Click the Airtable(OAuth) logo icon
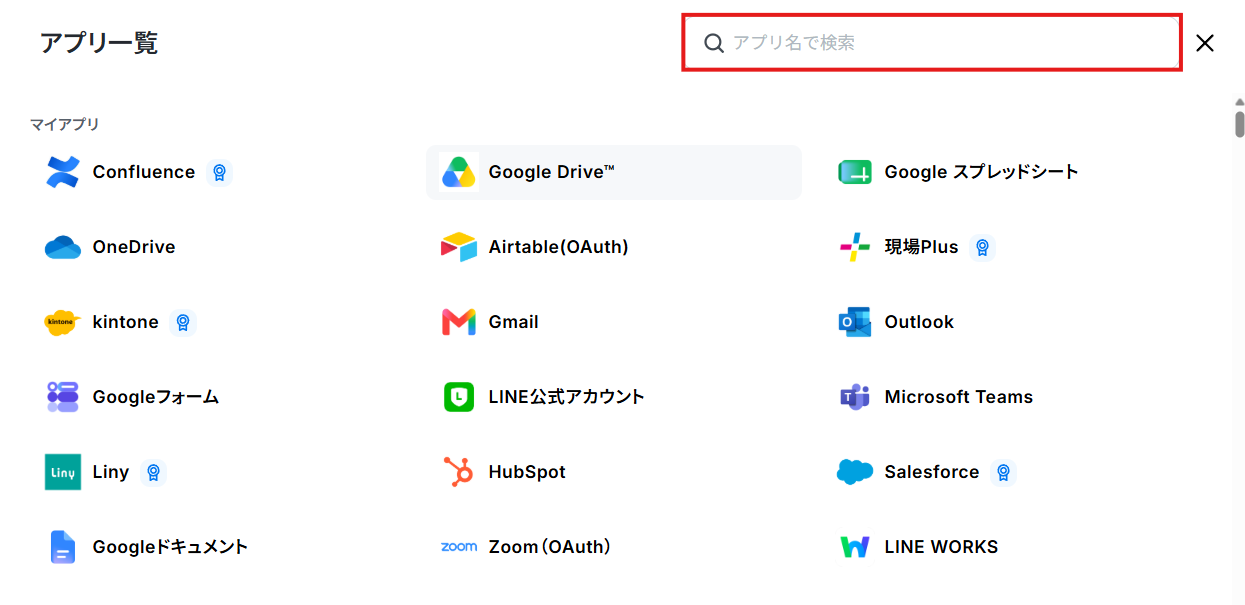 [x=459, y=247]
